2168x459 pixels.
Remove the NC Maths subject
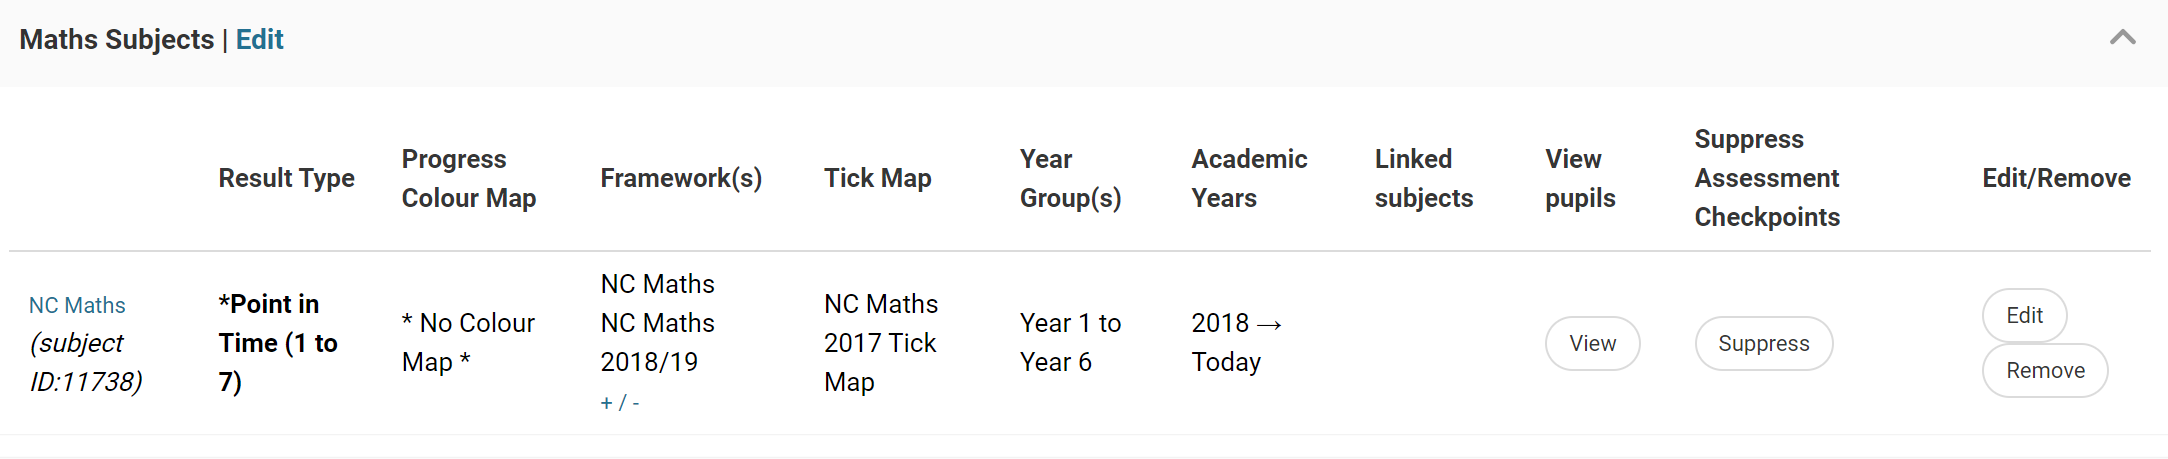click(2045, 371)
